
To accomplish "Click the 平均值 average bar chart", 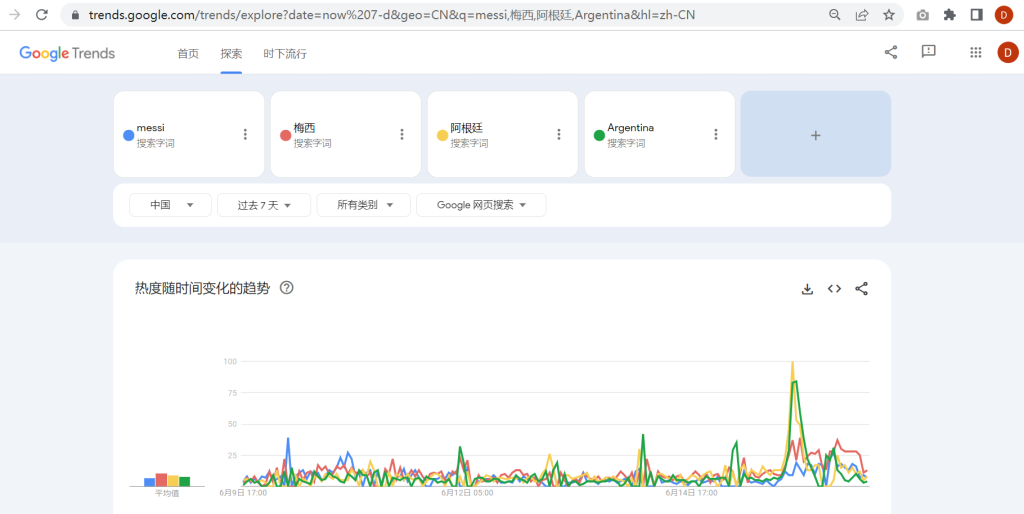I will [167, 480].
